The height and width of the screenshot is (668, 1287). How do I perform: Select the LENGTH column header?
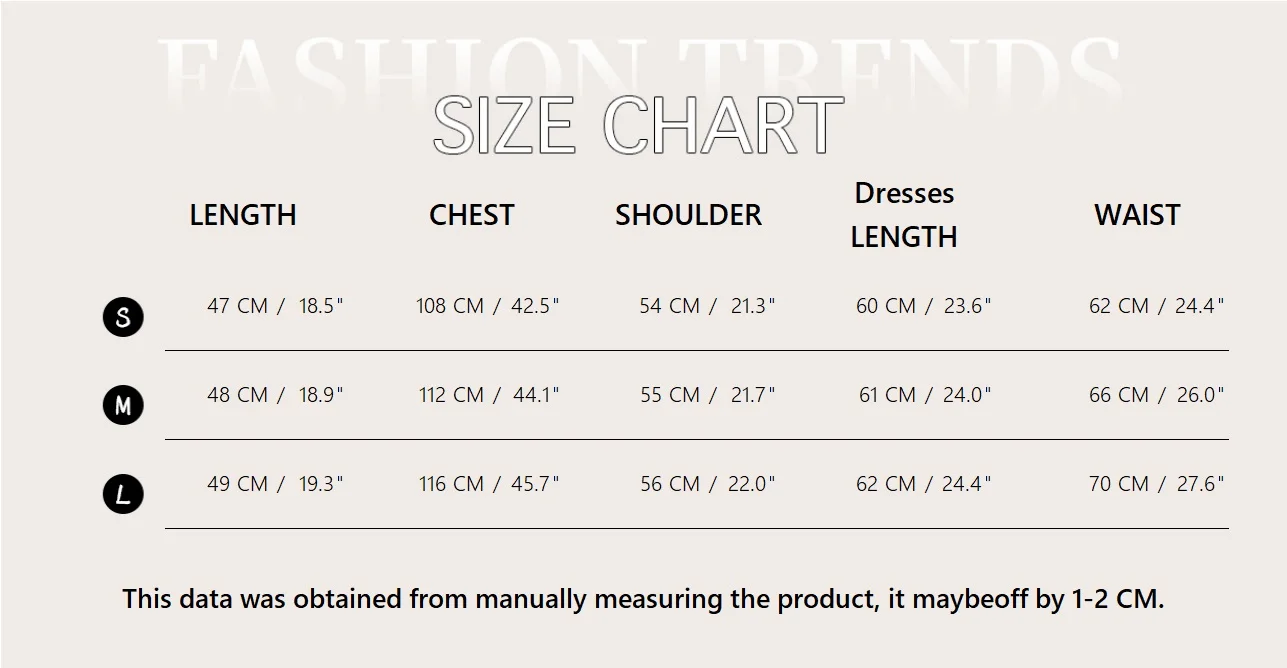pos(243,215)
